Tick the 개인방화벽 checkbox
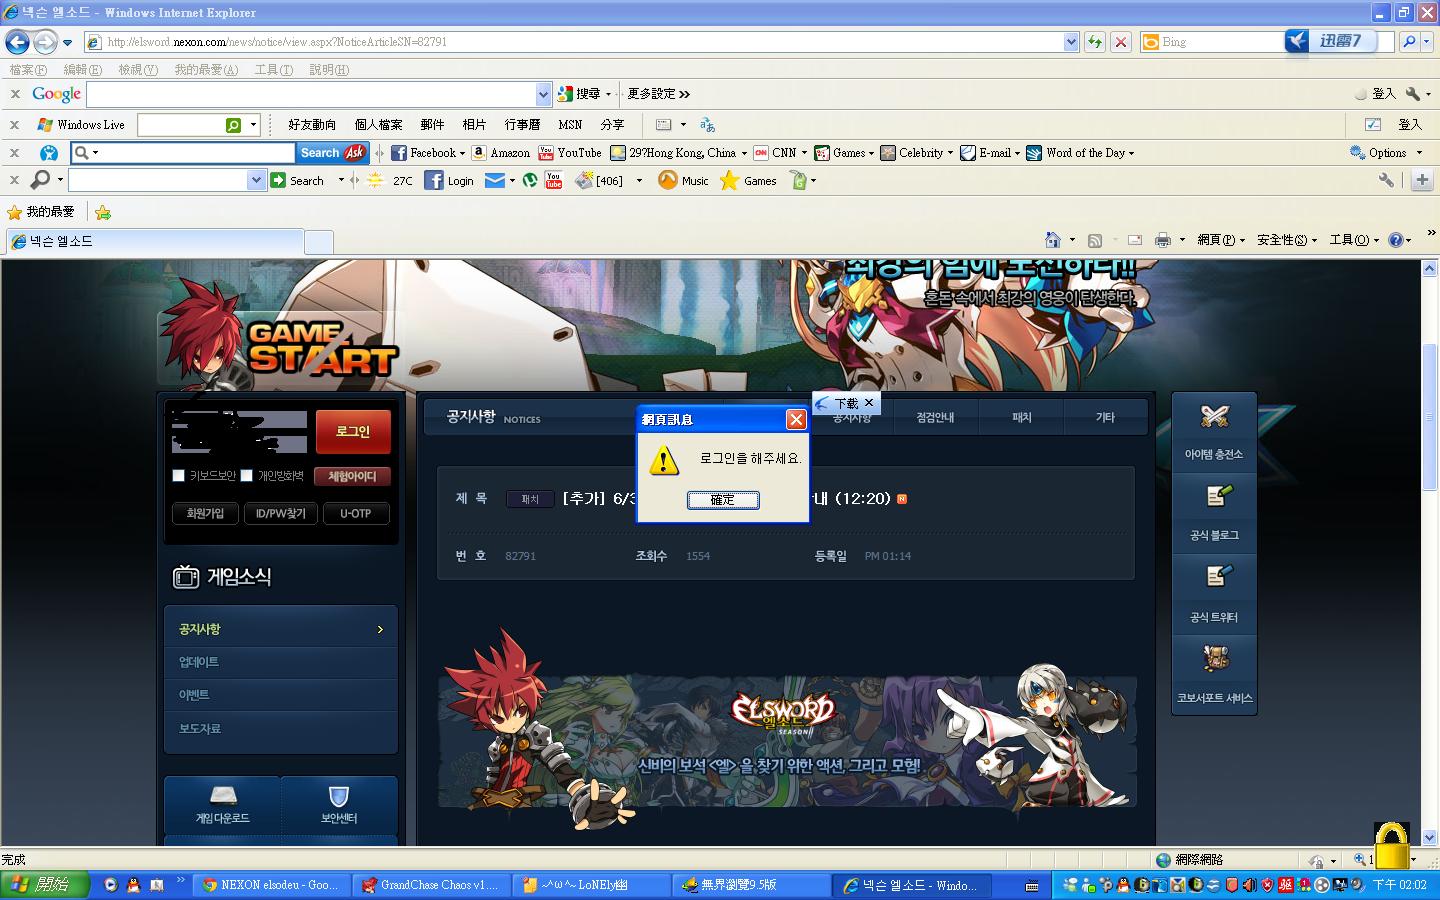 pos(246,476)
